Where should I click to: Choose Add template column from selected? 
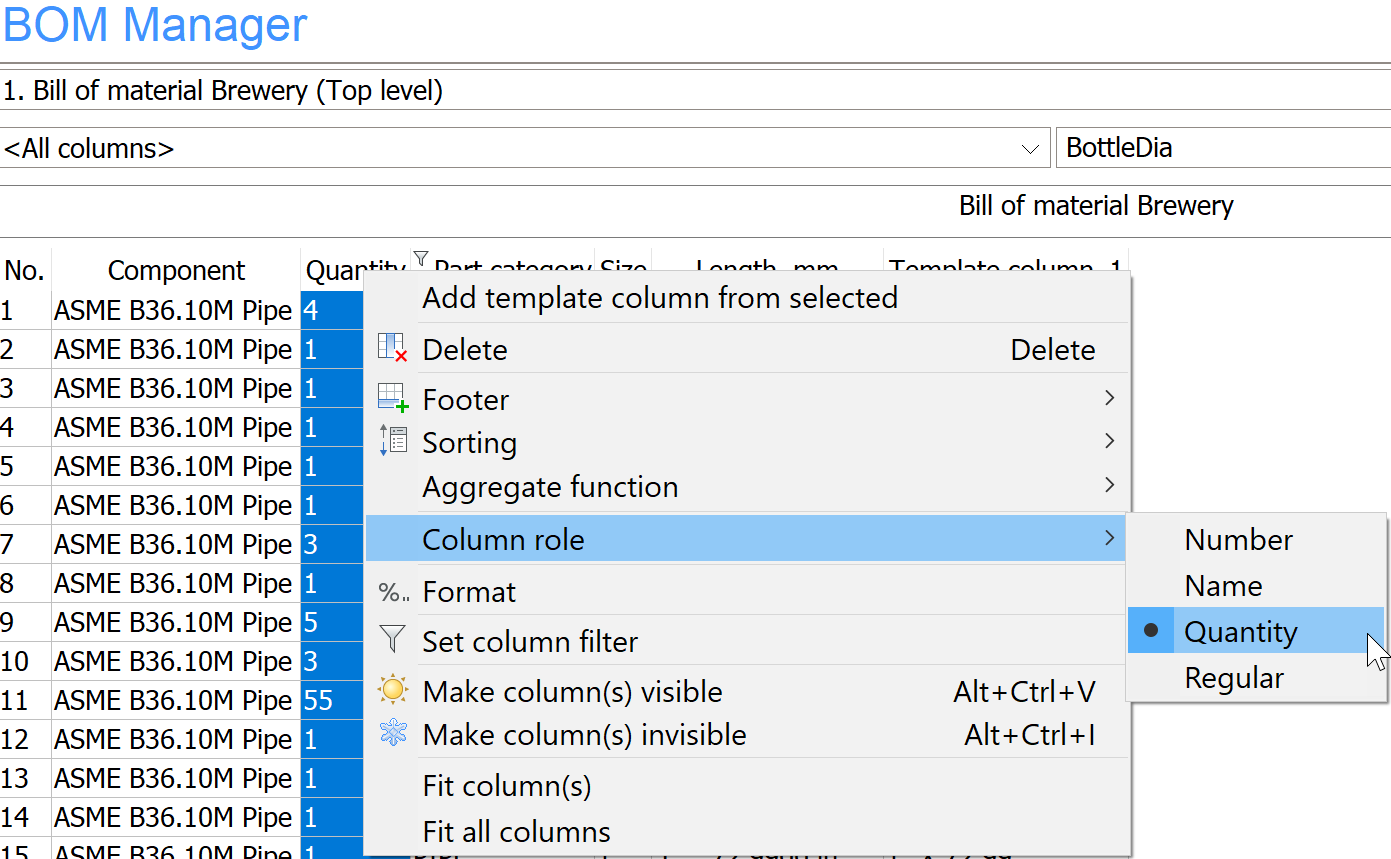(659, 298)
